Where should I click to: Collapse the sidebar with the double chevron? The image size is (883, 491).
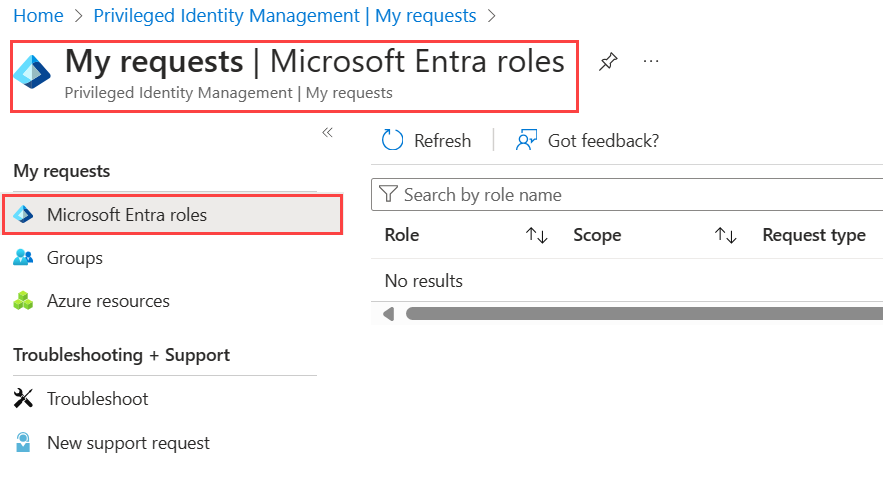(327, 133)
